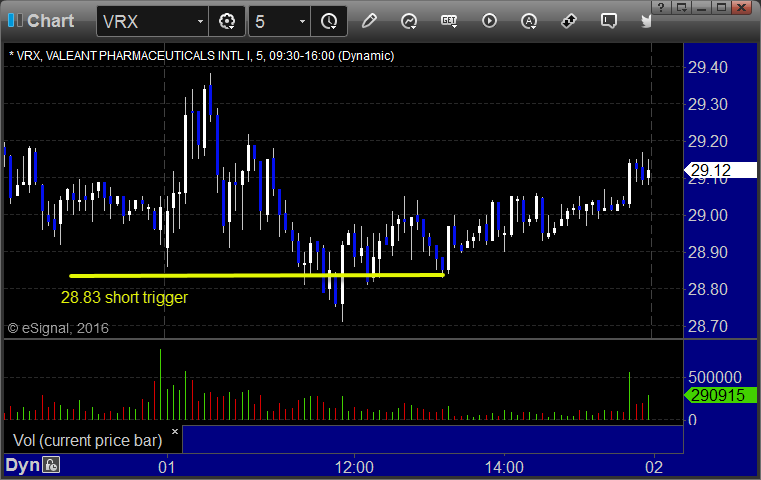The height and width of the screenshot is (480, 761).
Task: Click the Dyn mode label
Action: coord(22,465)
